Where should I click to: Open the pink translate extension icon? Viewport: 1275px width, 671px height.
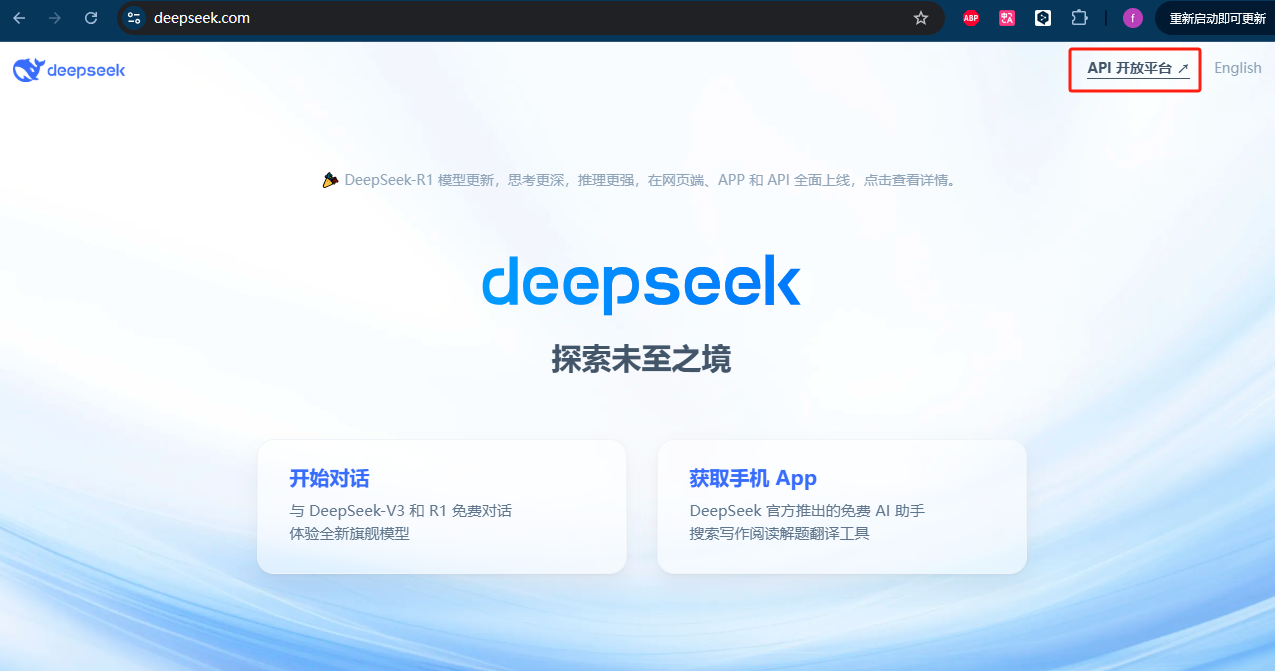1007,18
